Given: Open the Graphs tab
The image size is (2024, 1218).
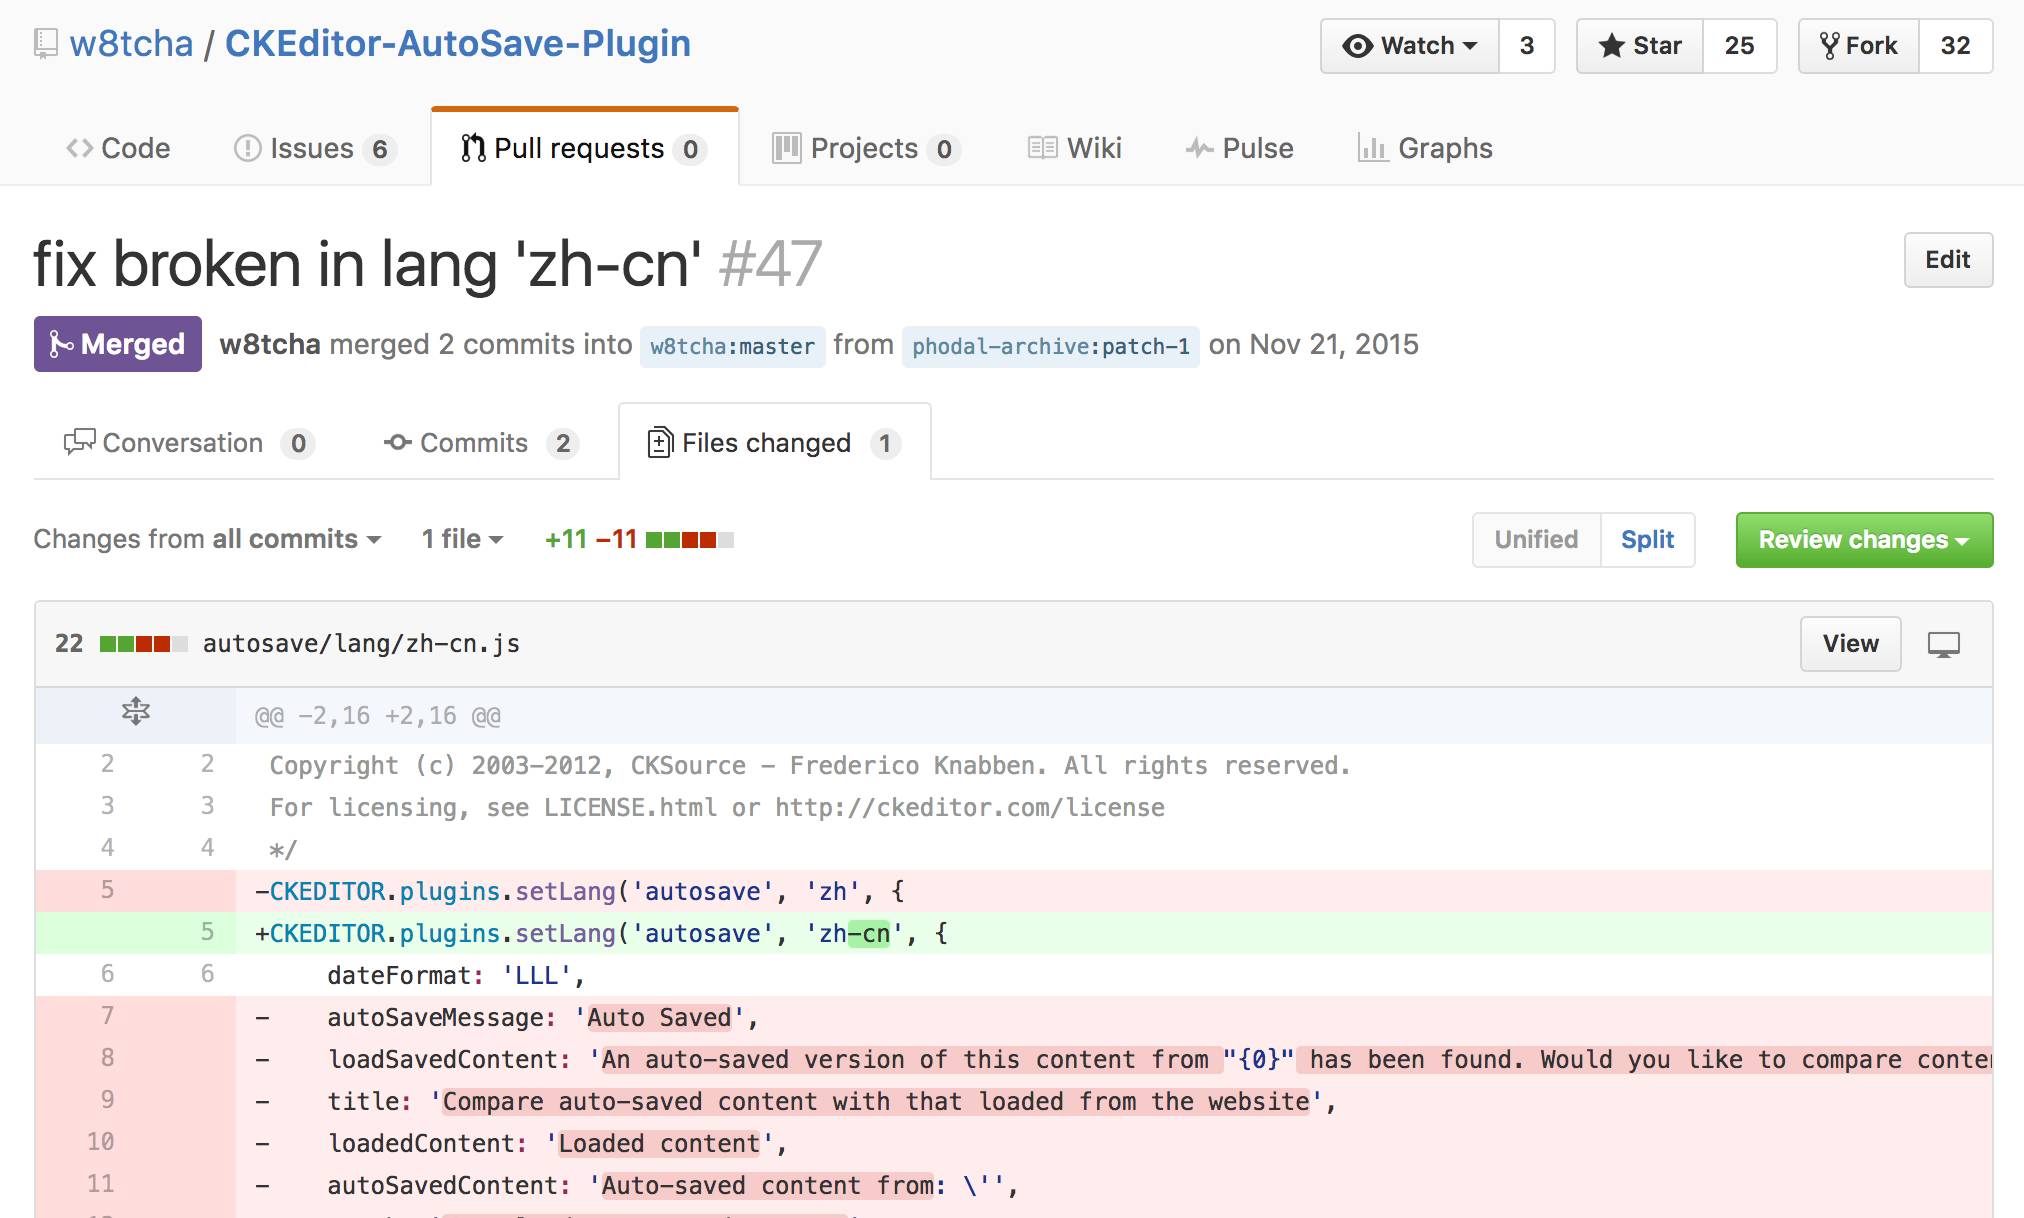Looking at the screenshot, I should (1425, 148).
